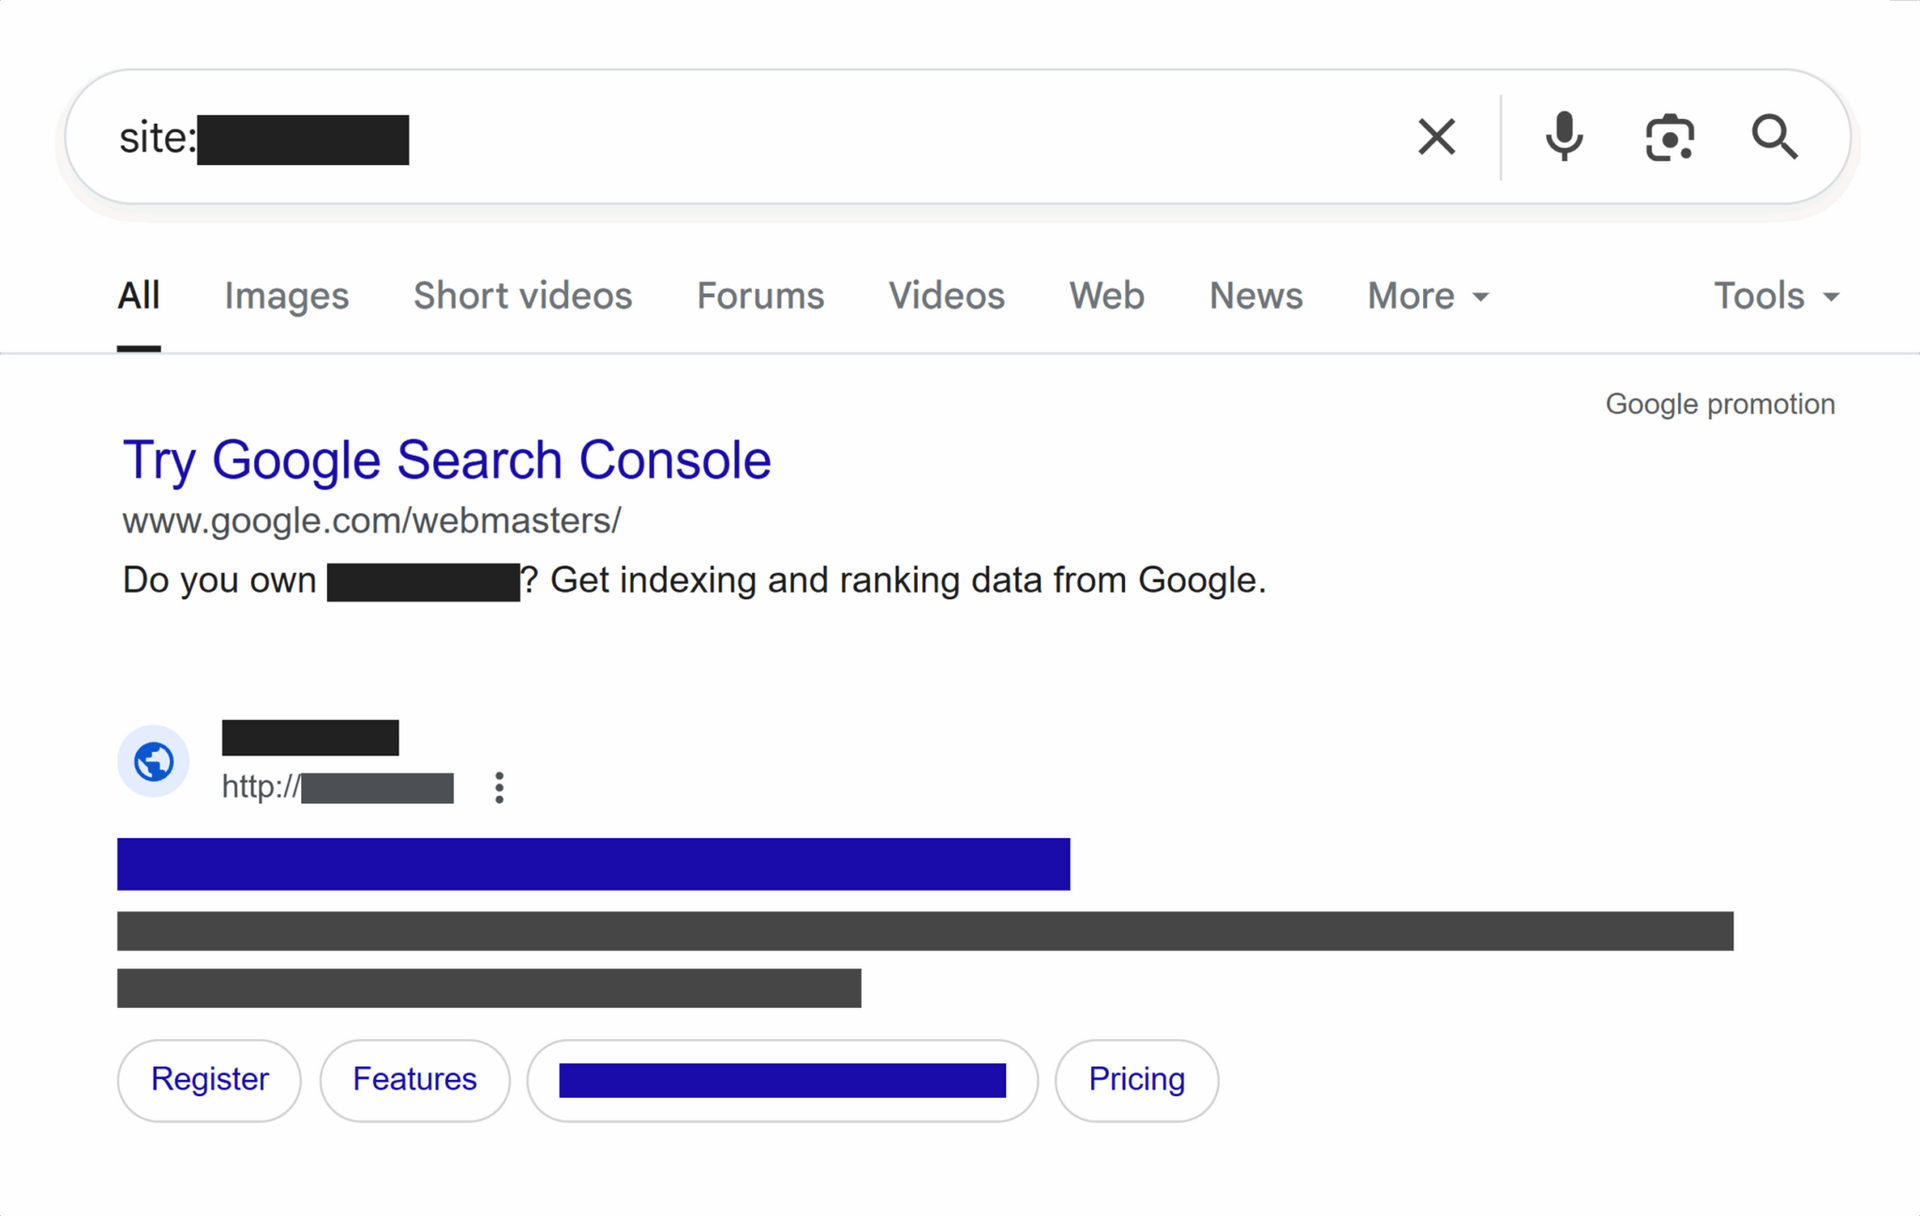Open the Pricing sitelink chip
The height and width of the screenshot is (1216, 1920).
pyautogui.click(x=1137, y=1080)
